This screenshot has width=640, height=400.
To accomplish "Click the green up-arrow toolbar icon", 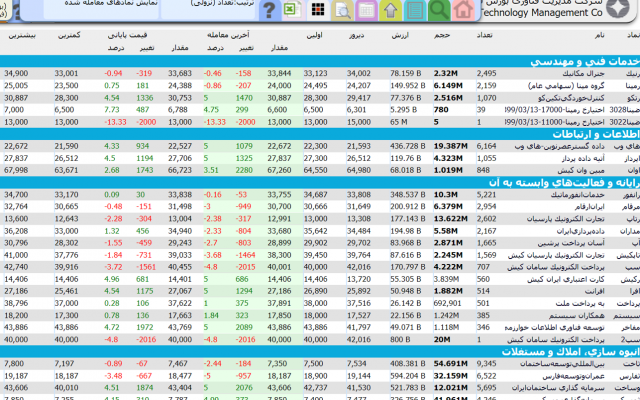I will click(x=390, y=10).
